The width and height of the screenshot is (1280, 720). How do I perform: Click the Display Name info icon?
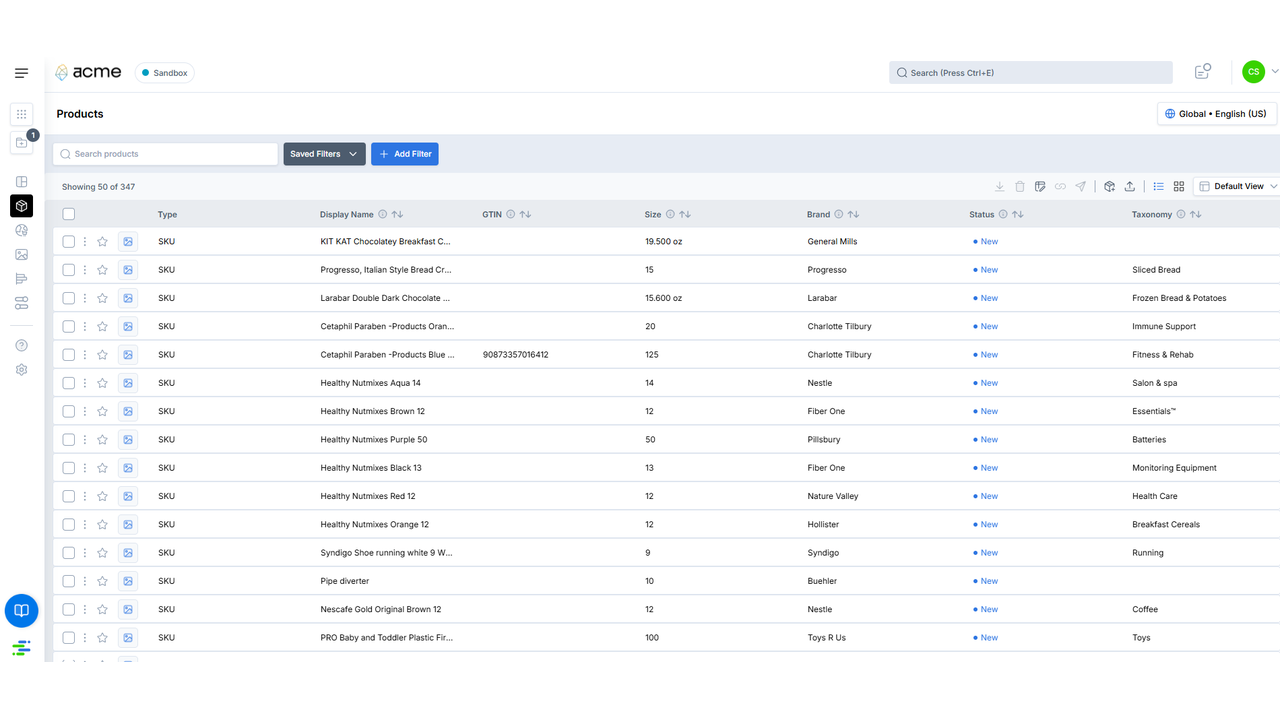click(x=383, y=215)
